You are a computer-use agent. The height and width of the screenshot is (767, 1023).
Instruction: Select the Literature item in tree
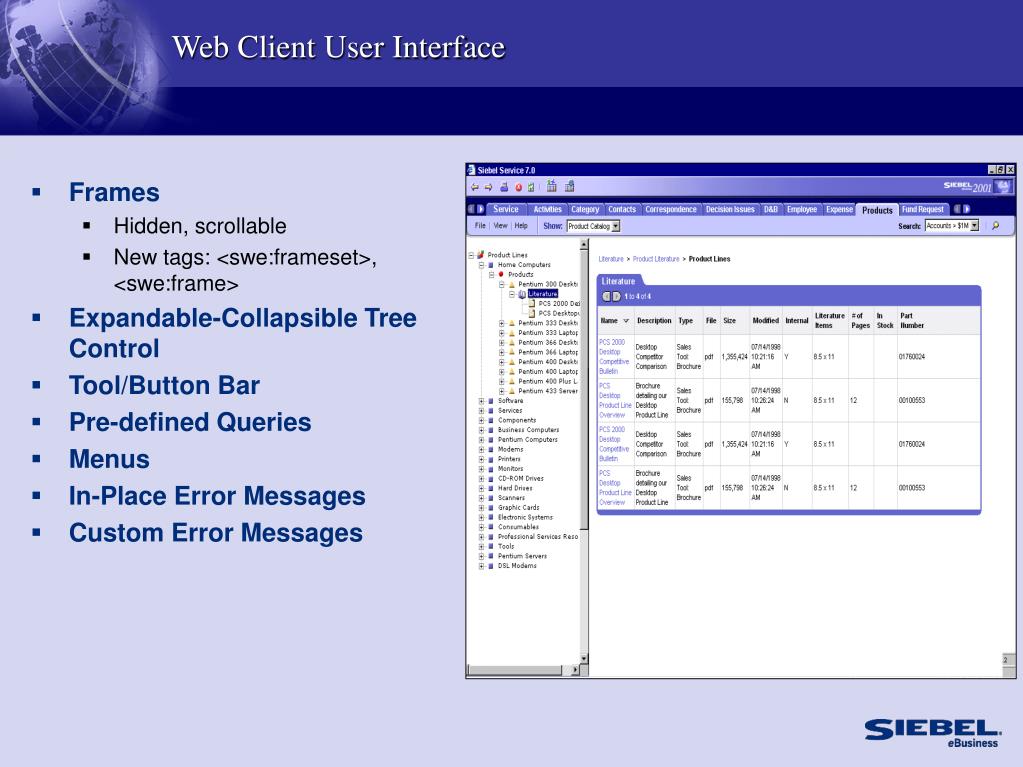tap(542, 294)
